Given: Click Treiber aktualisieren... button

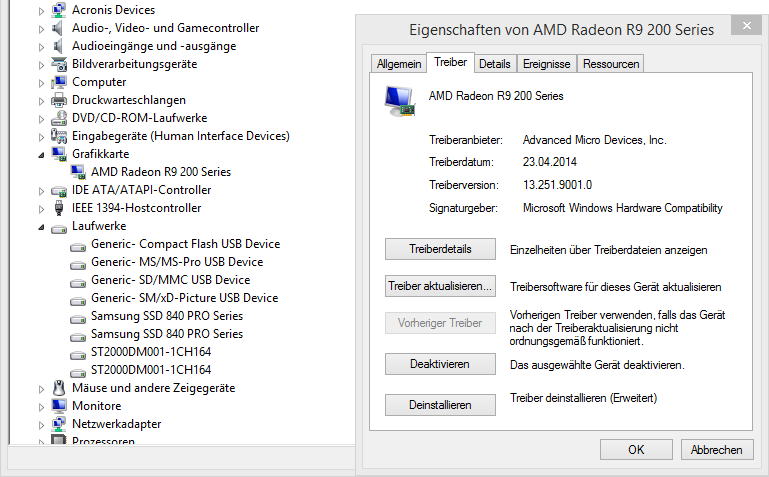Looking at the screenshot, I should pos(440,286).
